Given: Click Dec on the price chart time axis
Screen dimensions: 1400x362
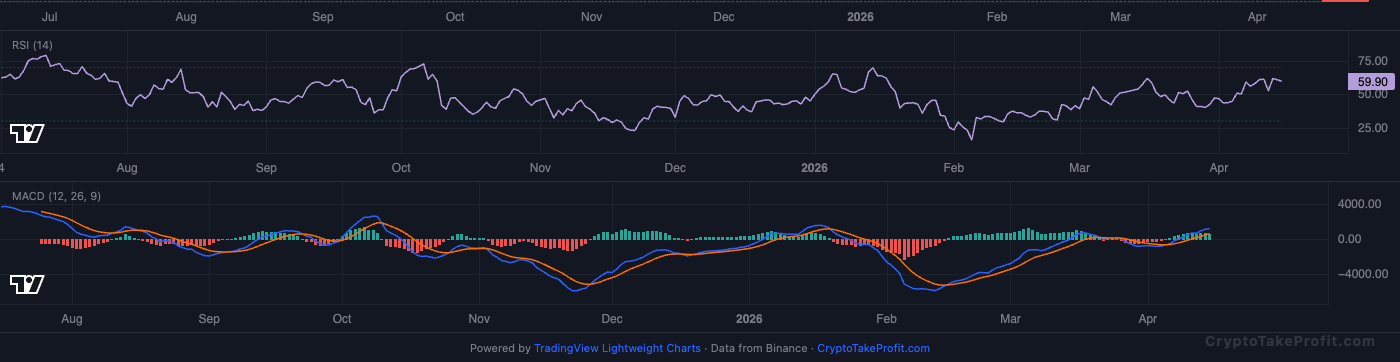Looking at the screenshot, I should click(724, 17).
